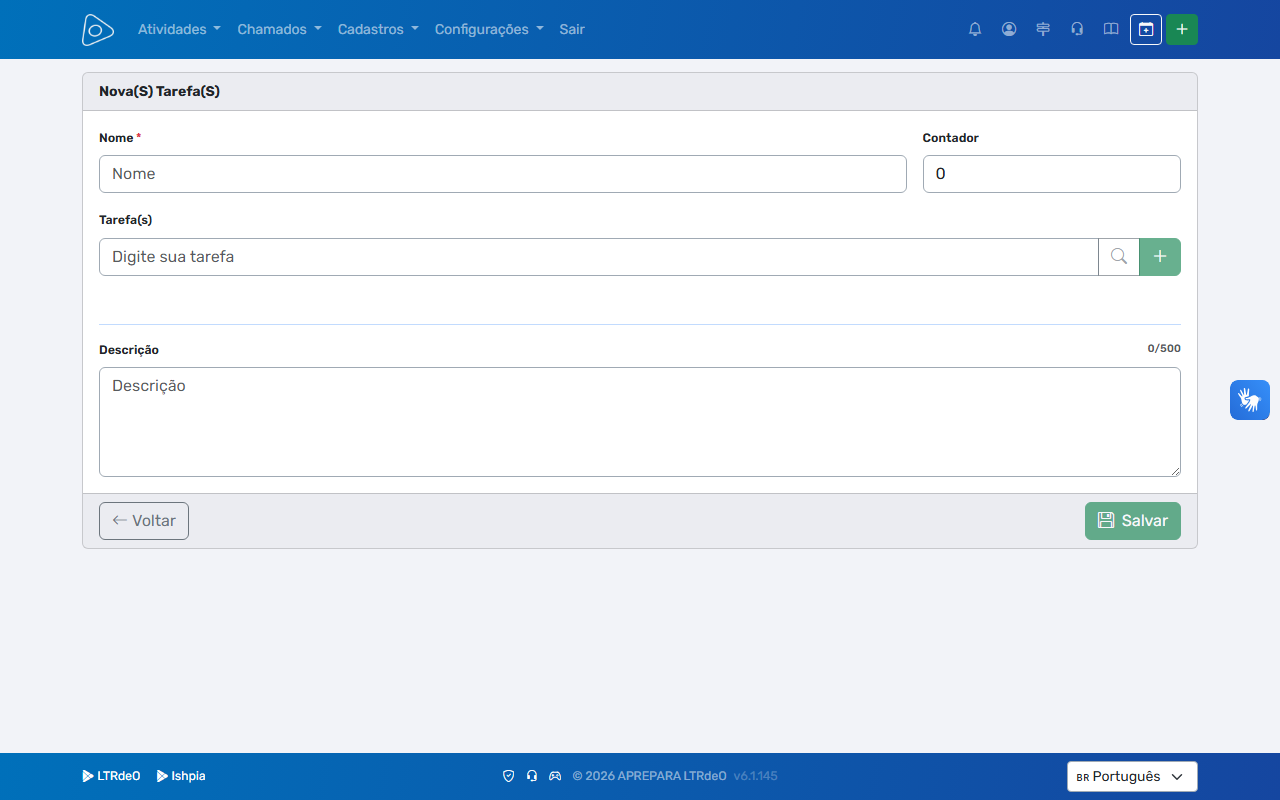The height and width of the screenshot is (800, 1280).
Task: Click the Salvar button
Action: pyautogui.click(x=1133, y=521)
